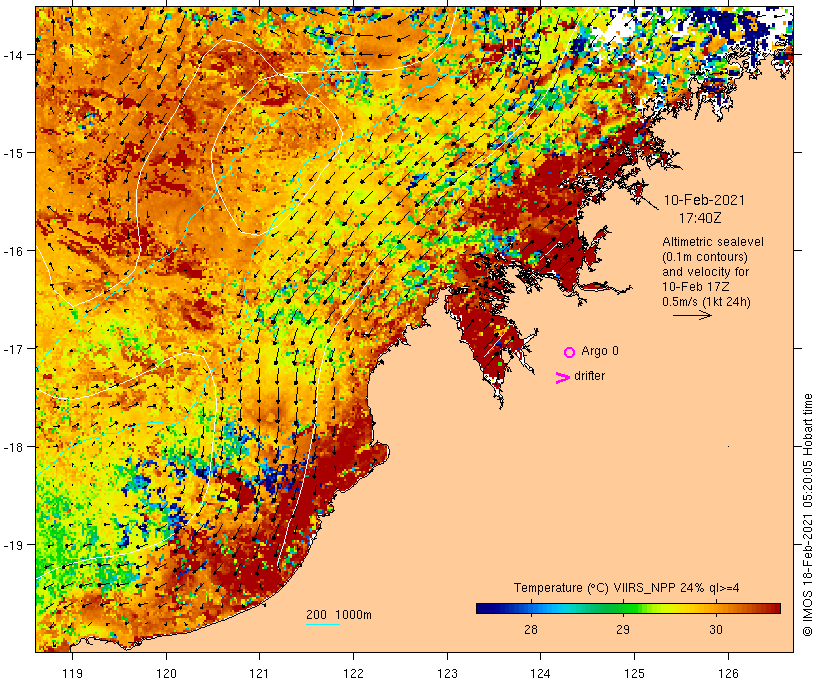Select the '17:40Z' time text
This screenshot has height=680, width=820.
[x=700, y=218]
